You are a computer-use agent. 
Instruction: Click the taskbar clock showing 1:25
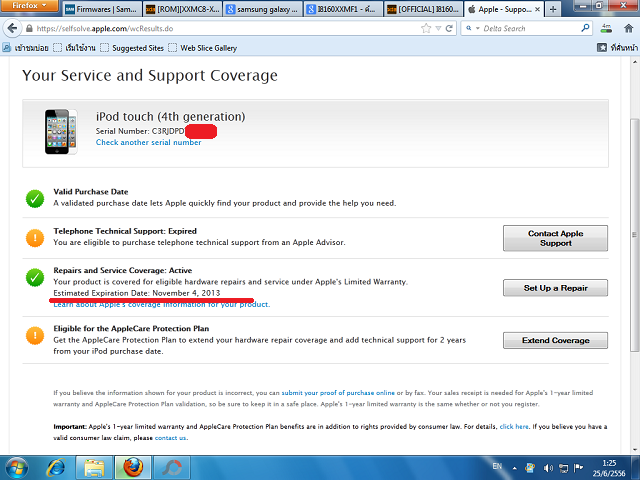coord(609,468)
